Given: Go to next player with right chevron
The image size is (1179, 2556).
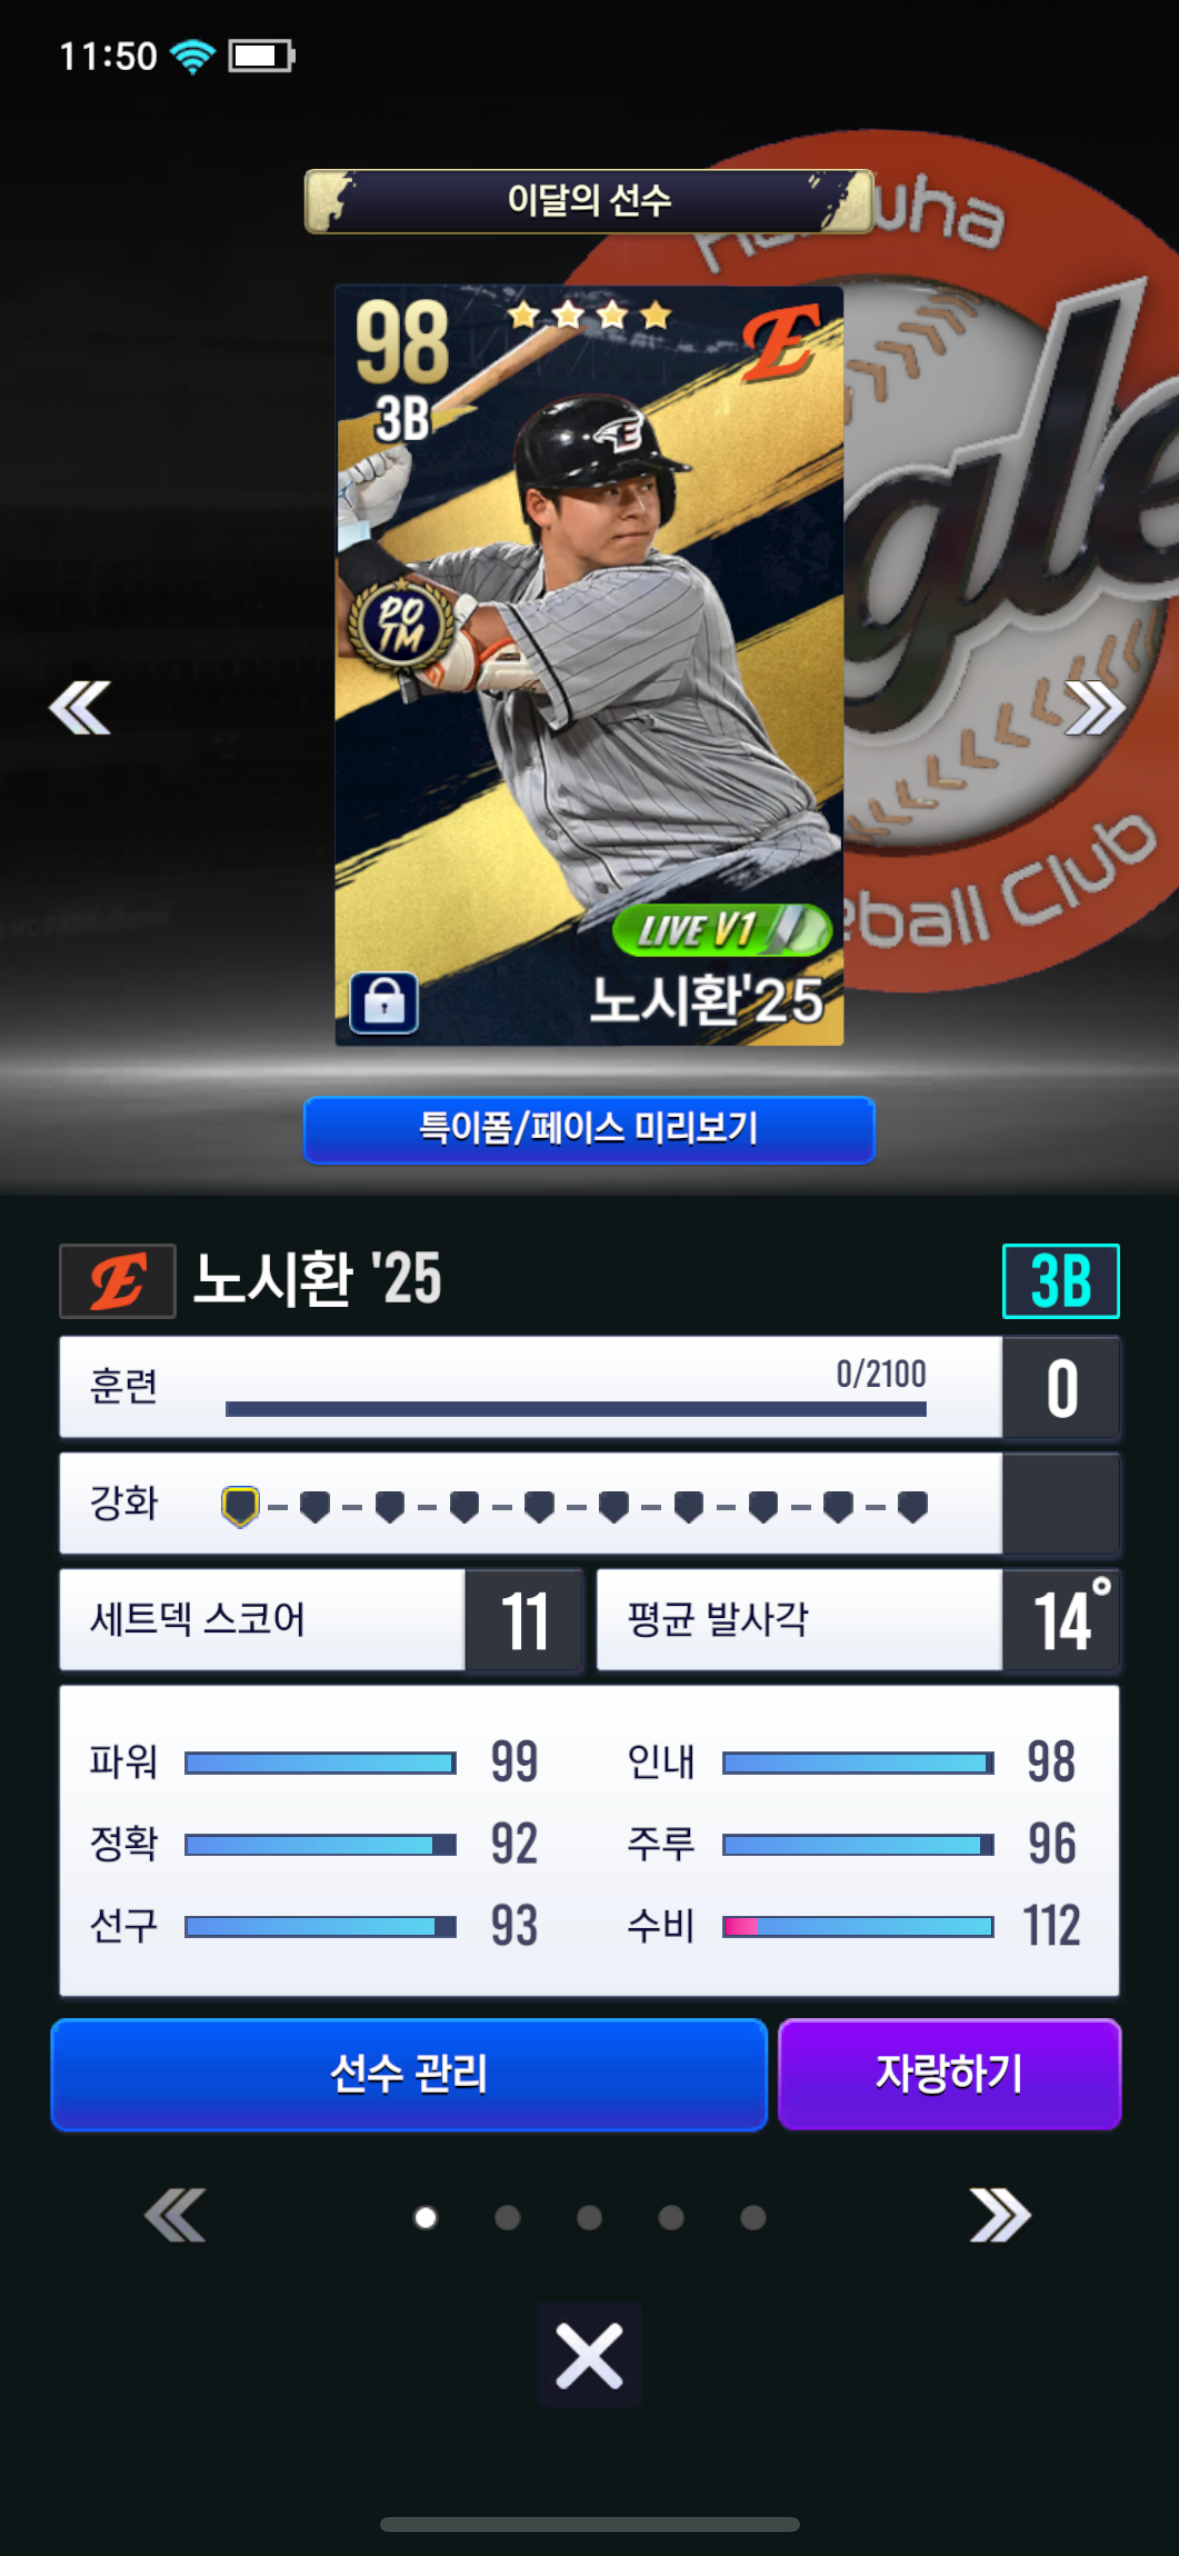Looking at the screenshot, I should 1095,708.
